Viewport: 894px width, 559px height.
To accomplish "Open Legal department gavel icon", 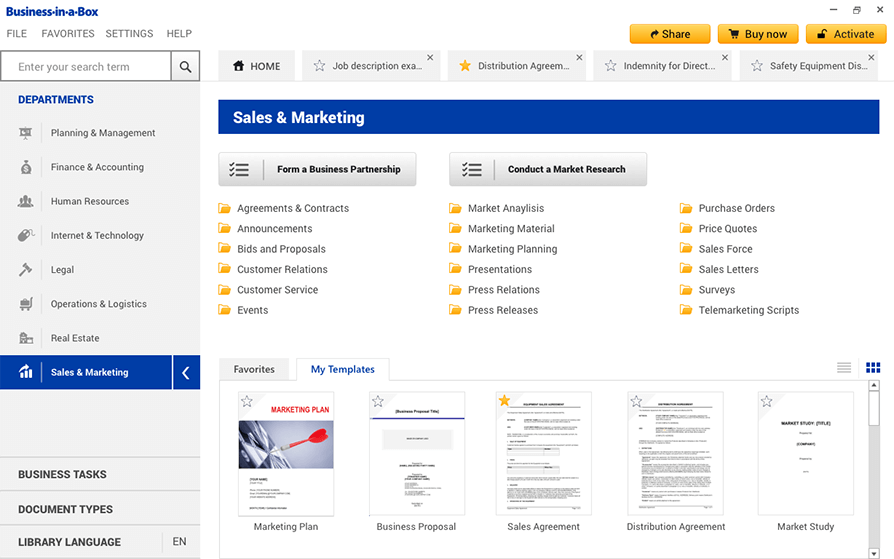I will coord(26,270).
